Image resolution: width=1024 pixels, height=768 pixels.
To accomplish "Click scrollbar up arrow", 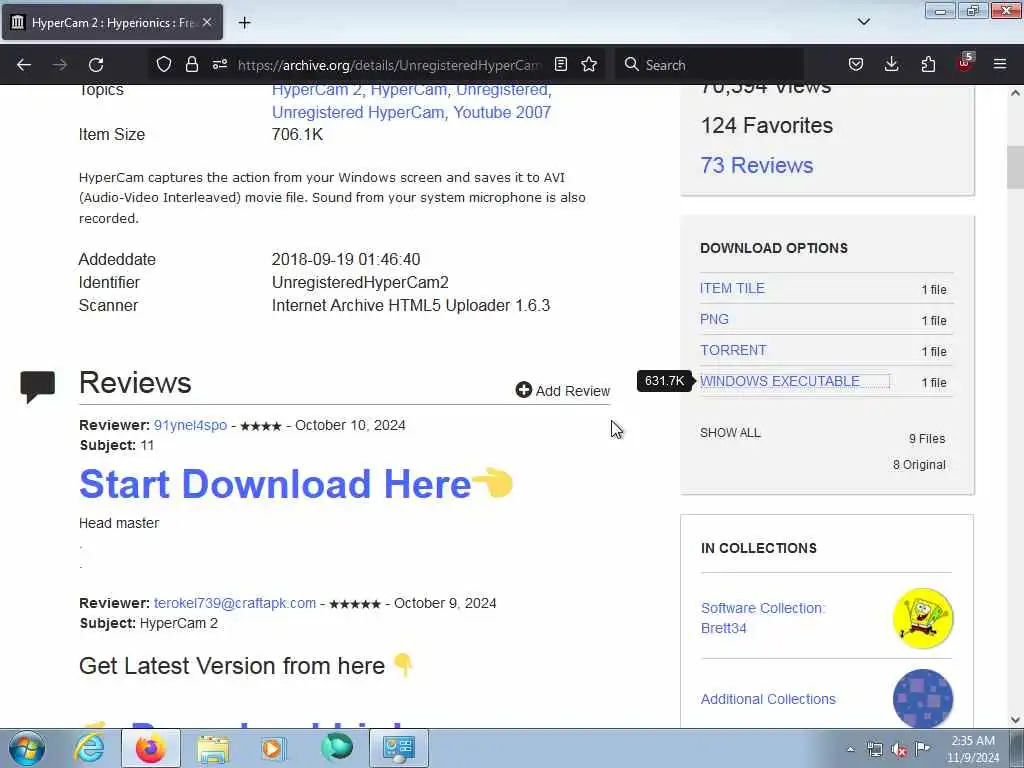I will (x=1015, y=93).
